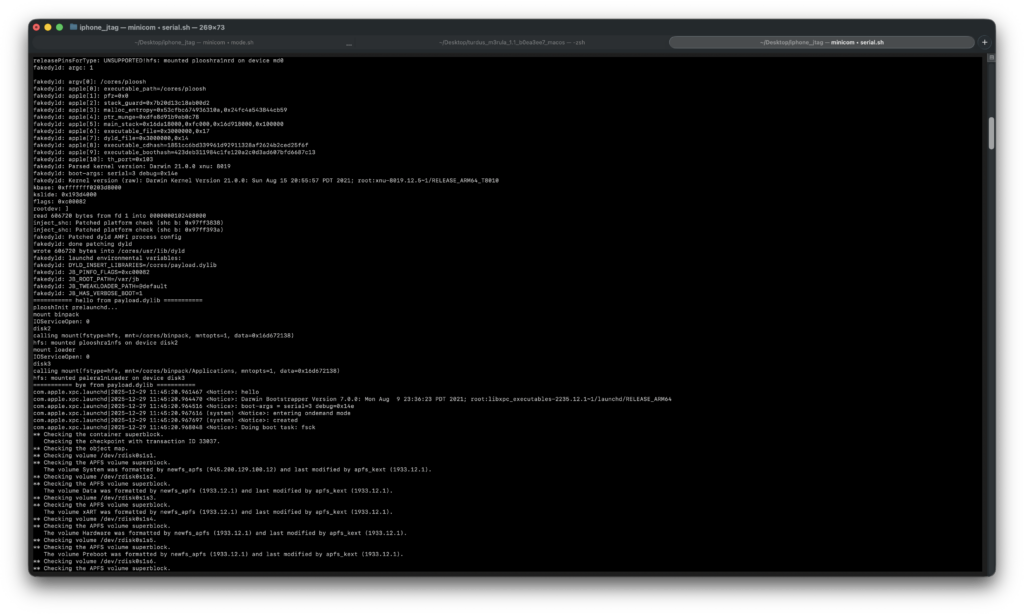Open a new terminal tab with plus button
The width and height of the screenshot is (1024, 614).
pyautogui.click(x=984, y=42)
